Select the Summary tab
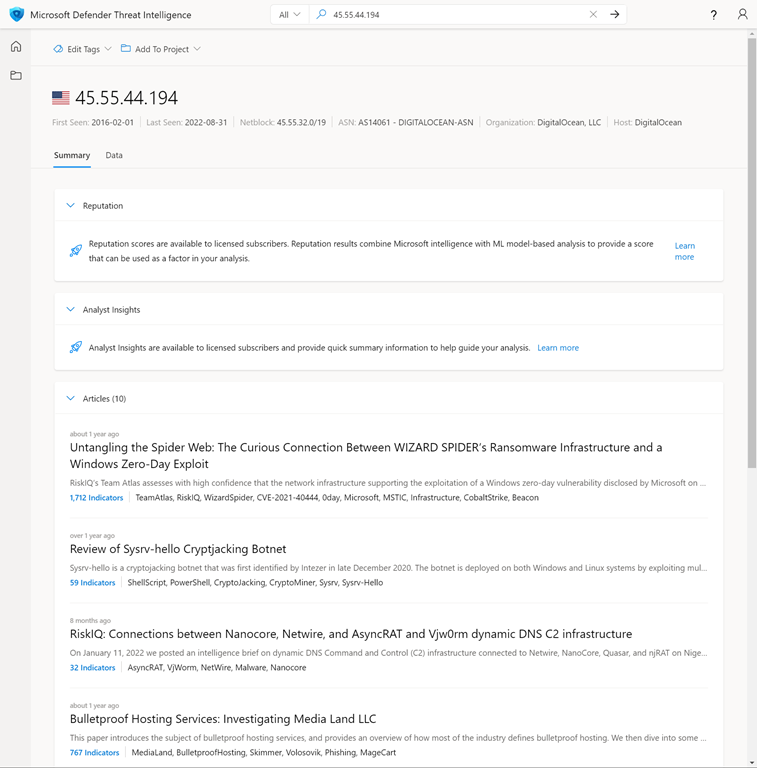The image size is (757, 768). point(72,156)
